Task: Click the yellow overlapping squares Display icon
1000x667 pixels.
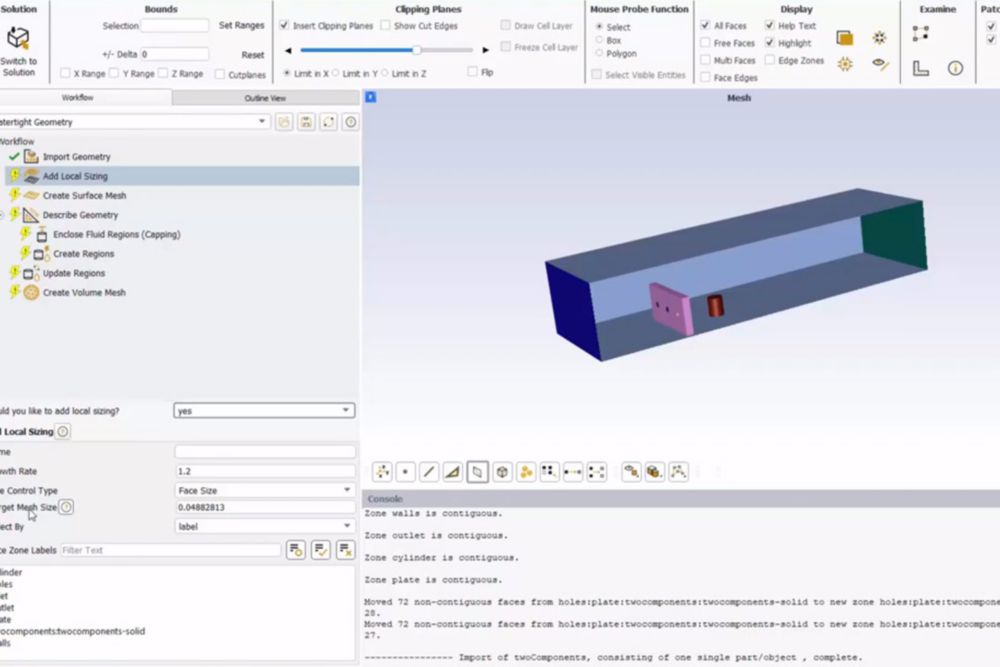Action: click(x=845, y=38)
